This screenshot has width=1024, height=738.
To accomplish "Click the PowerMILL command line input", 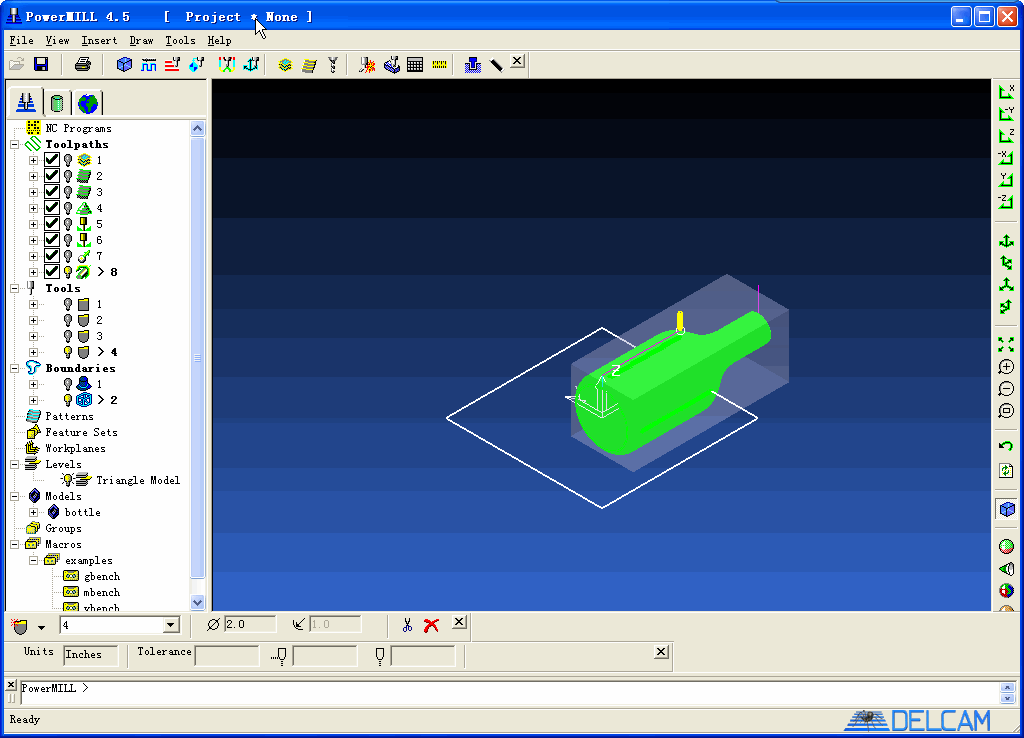I will tap(509, 693).
